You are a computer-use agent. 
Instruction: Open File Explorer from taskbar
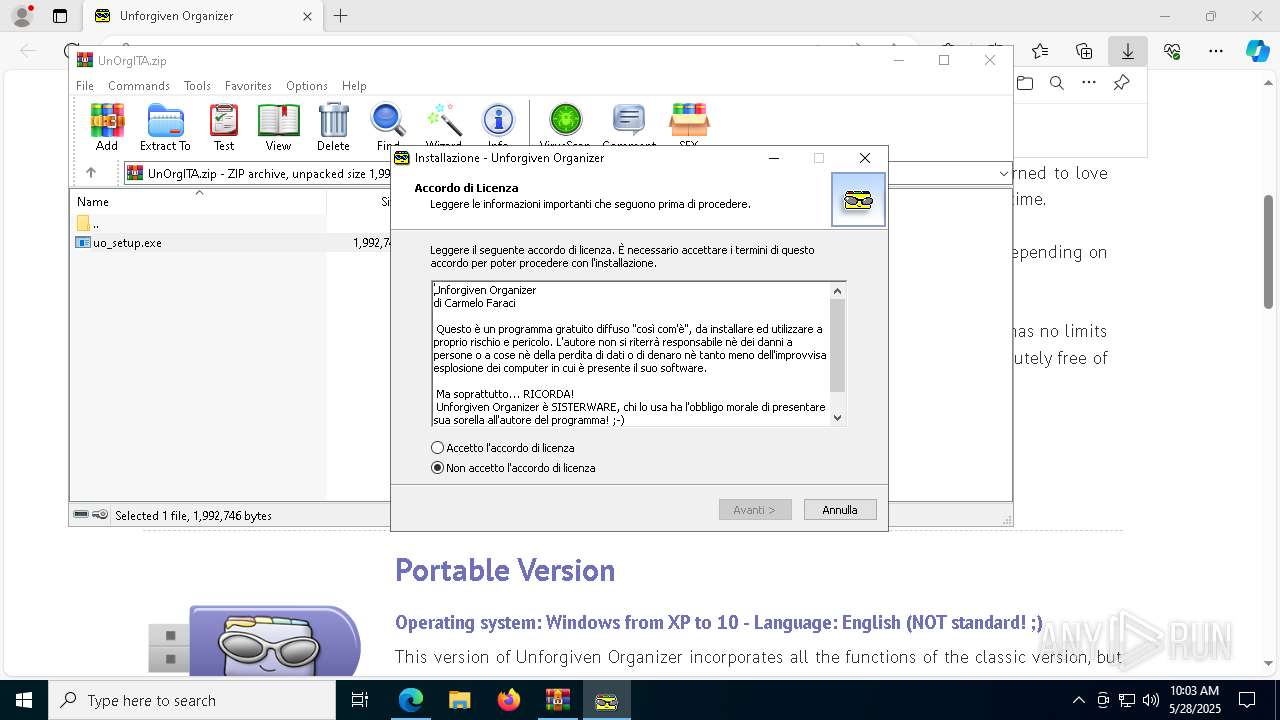pyautogui.click(x=459, y=700)
